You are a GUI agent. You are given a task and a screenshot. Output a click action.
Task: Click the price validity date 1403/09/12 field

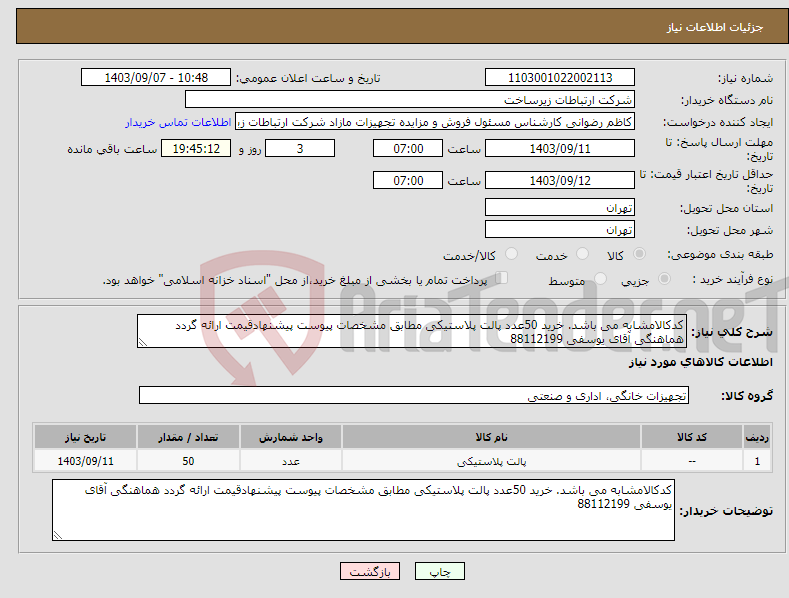[x=560, y=180]
